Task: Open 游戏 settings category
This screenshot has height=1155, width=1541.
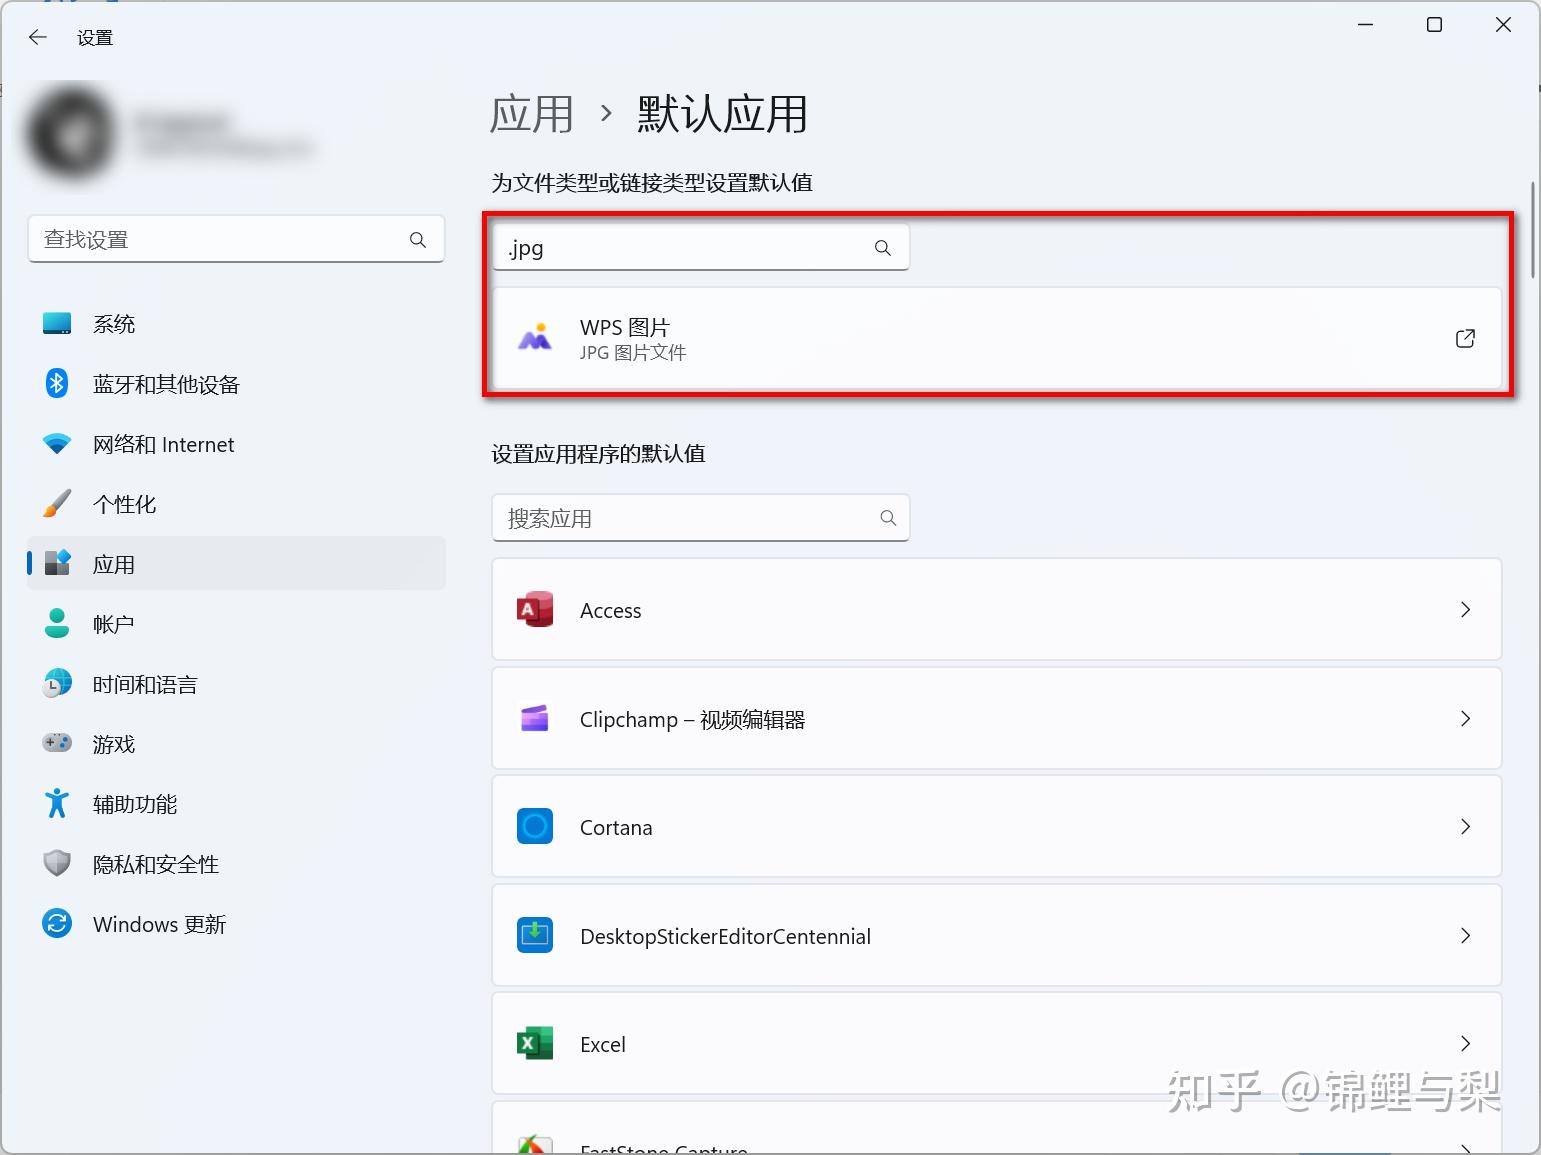Action: pyautogui.click(x=236, y=744)
